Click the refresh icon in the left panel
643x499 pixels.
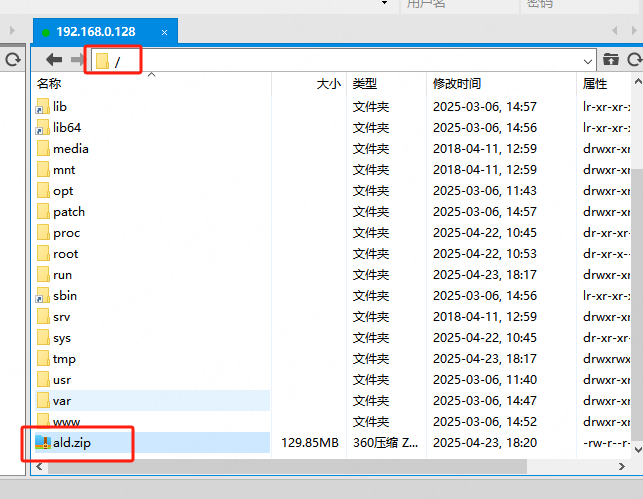click(13, 60)
